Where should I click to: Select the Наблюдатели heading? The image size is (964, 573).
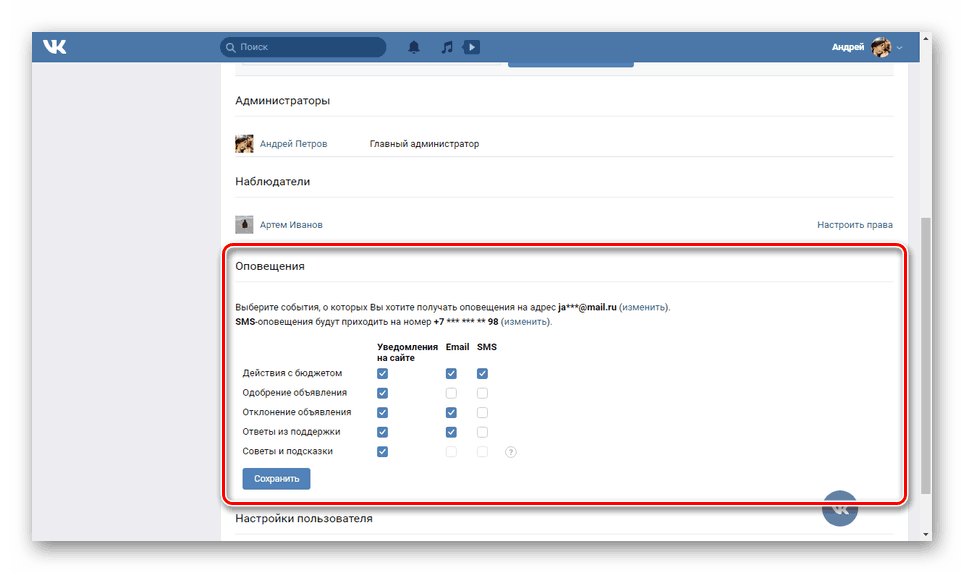272,182
